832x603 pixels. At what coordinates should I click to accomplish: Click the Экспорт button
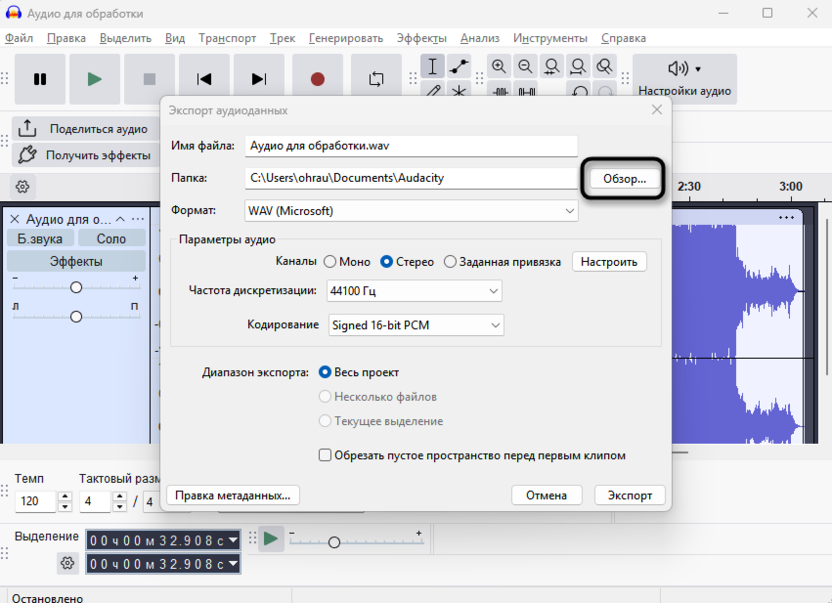click(x=630, y=495)
